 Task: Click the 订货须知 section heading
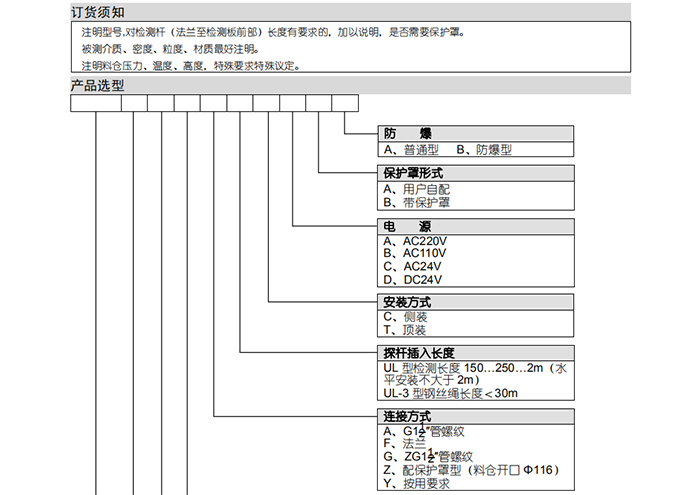(98, 12)
